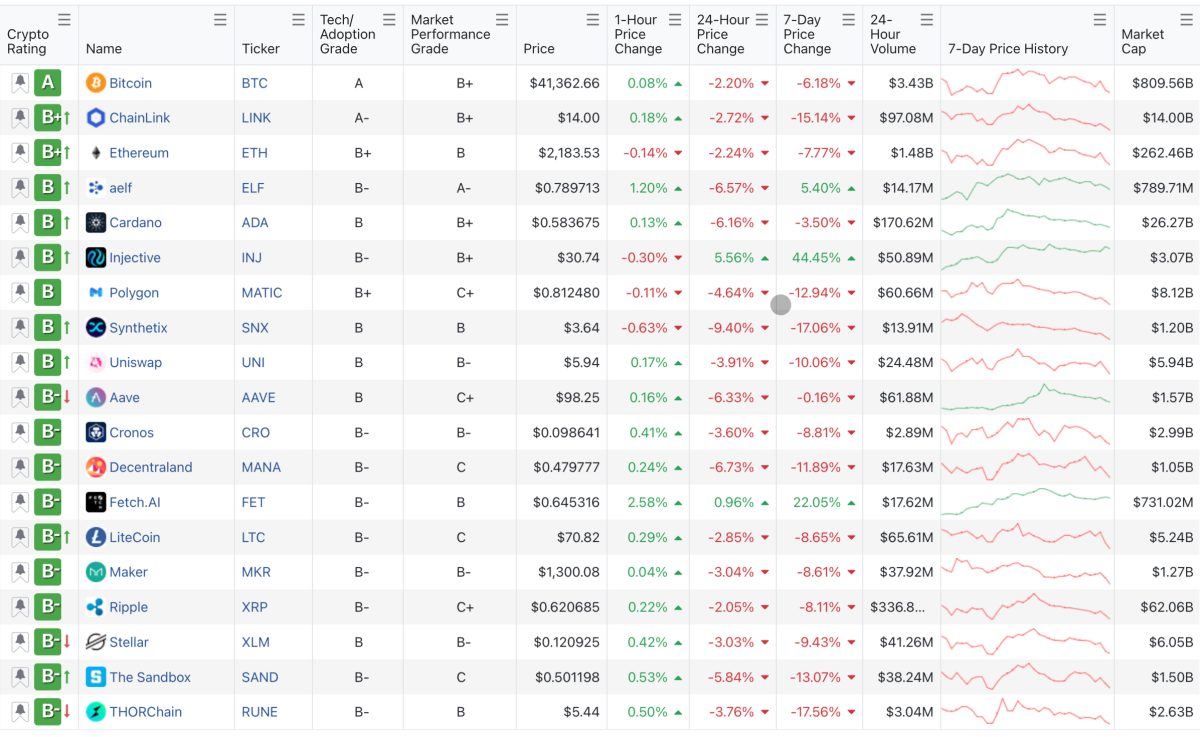
Task: Click the B rating badge in the Polygon row
Action: point(48,293)
